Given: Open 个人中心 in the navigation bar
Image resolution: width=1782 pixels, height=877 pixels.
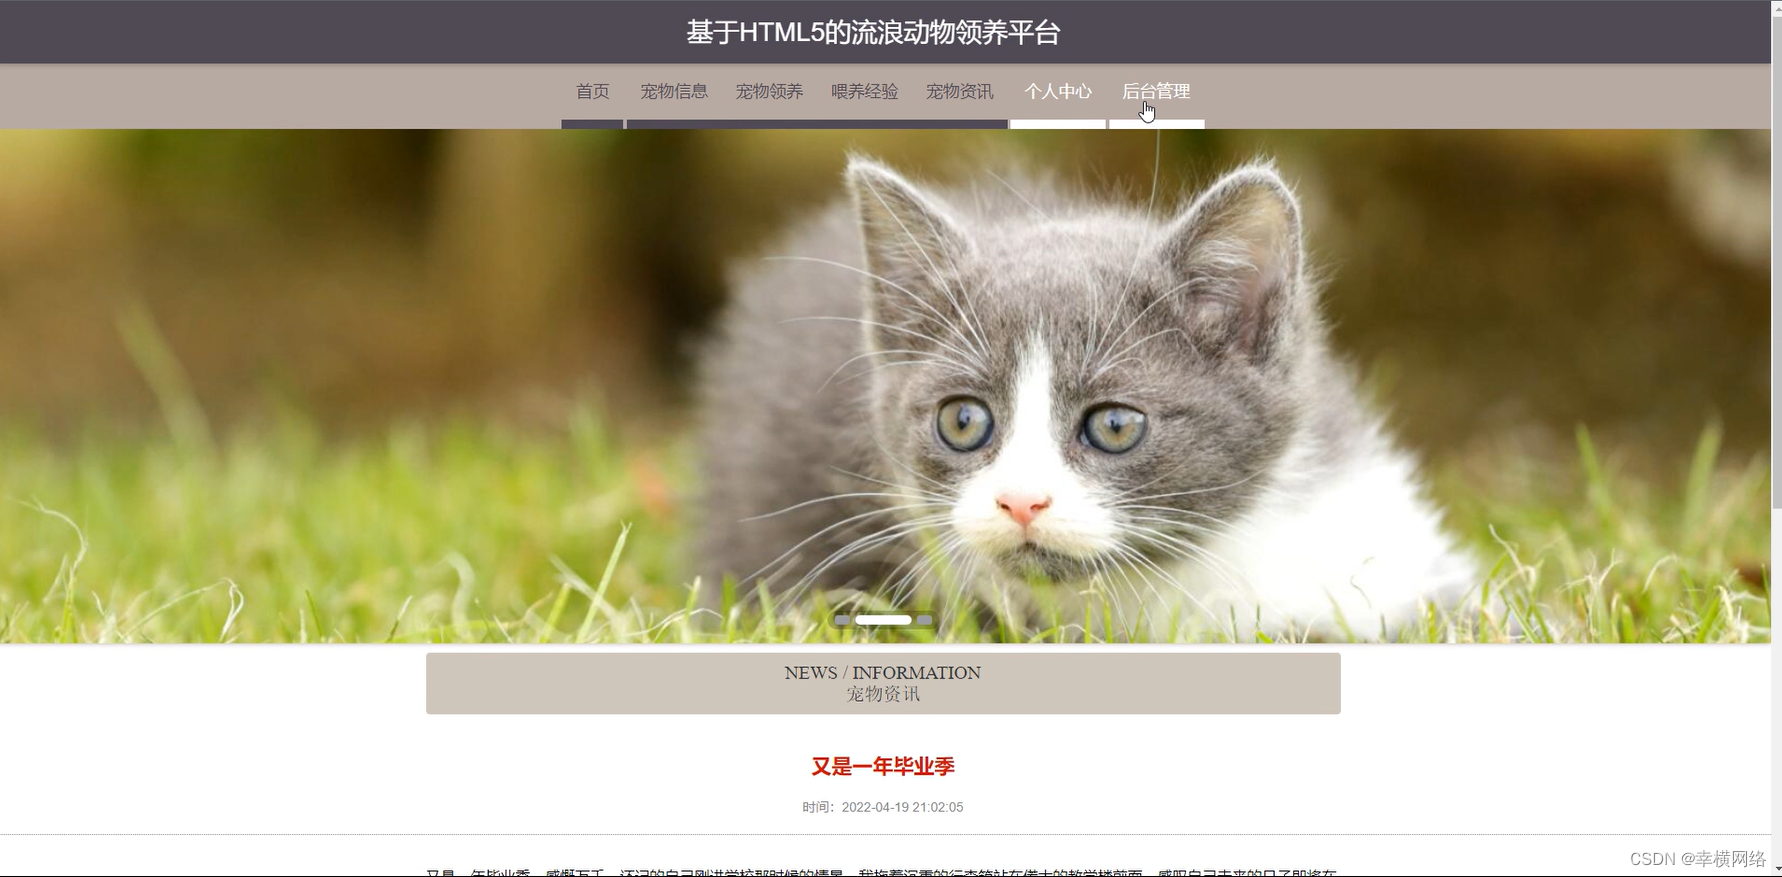Looking at the screenshot, I should coord(1058,92).
